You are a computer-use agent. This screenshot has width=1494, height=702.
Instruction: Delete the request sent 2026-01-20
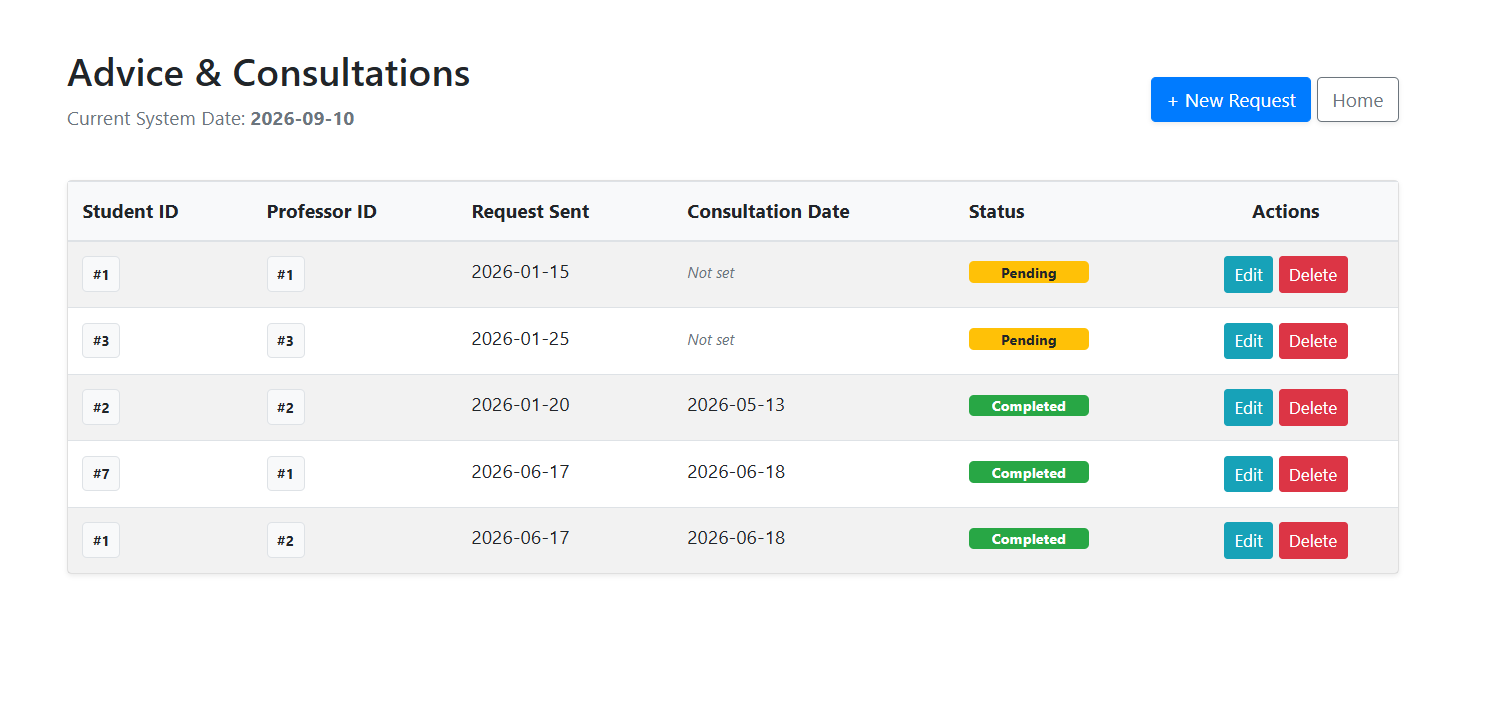click(1313, 408)
